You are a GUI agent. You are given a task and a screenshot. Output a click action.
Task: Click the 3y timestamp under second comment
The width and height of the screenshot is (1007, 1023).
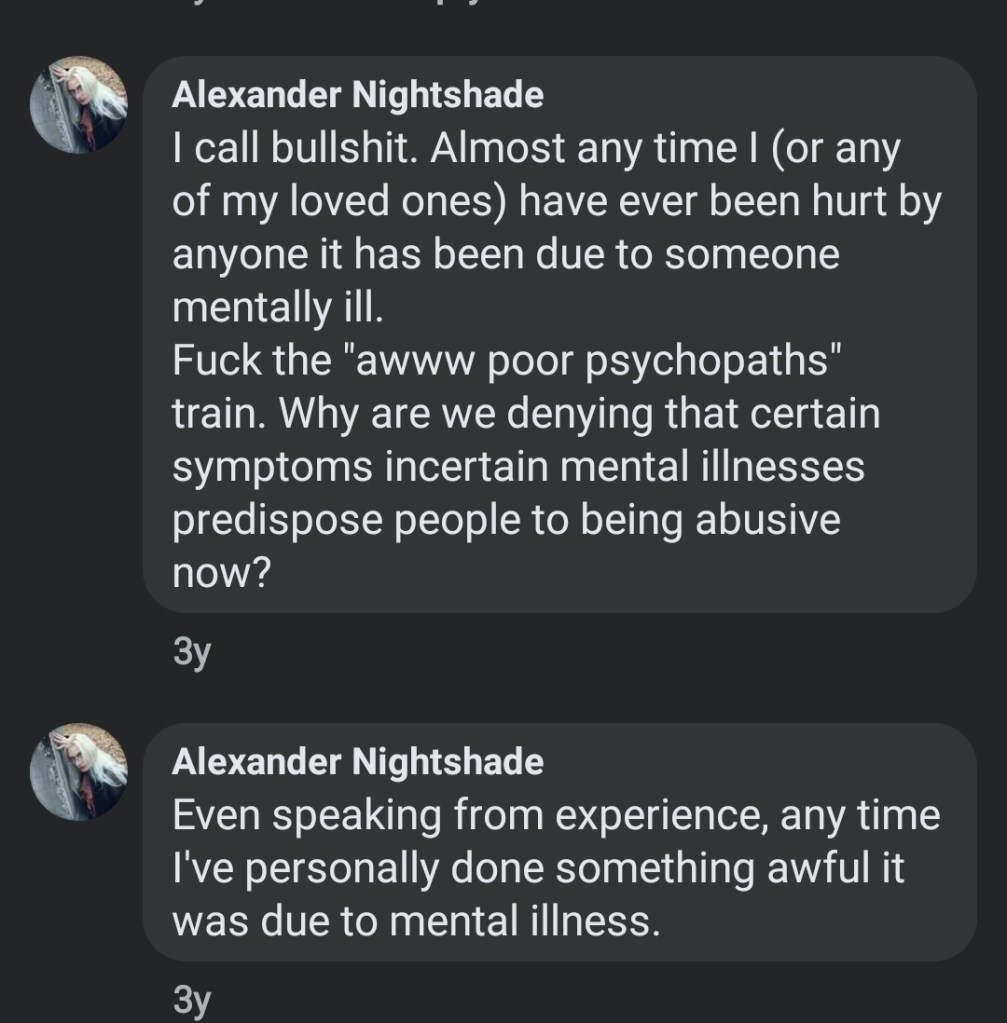(192, 999)
